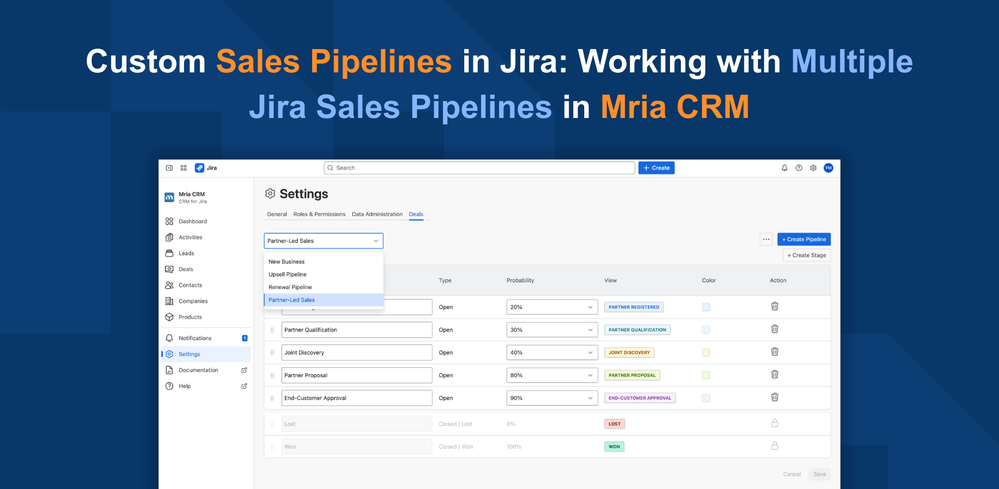Focus the Search field in top bar
Screen dimensions: 999x489
479,168
